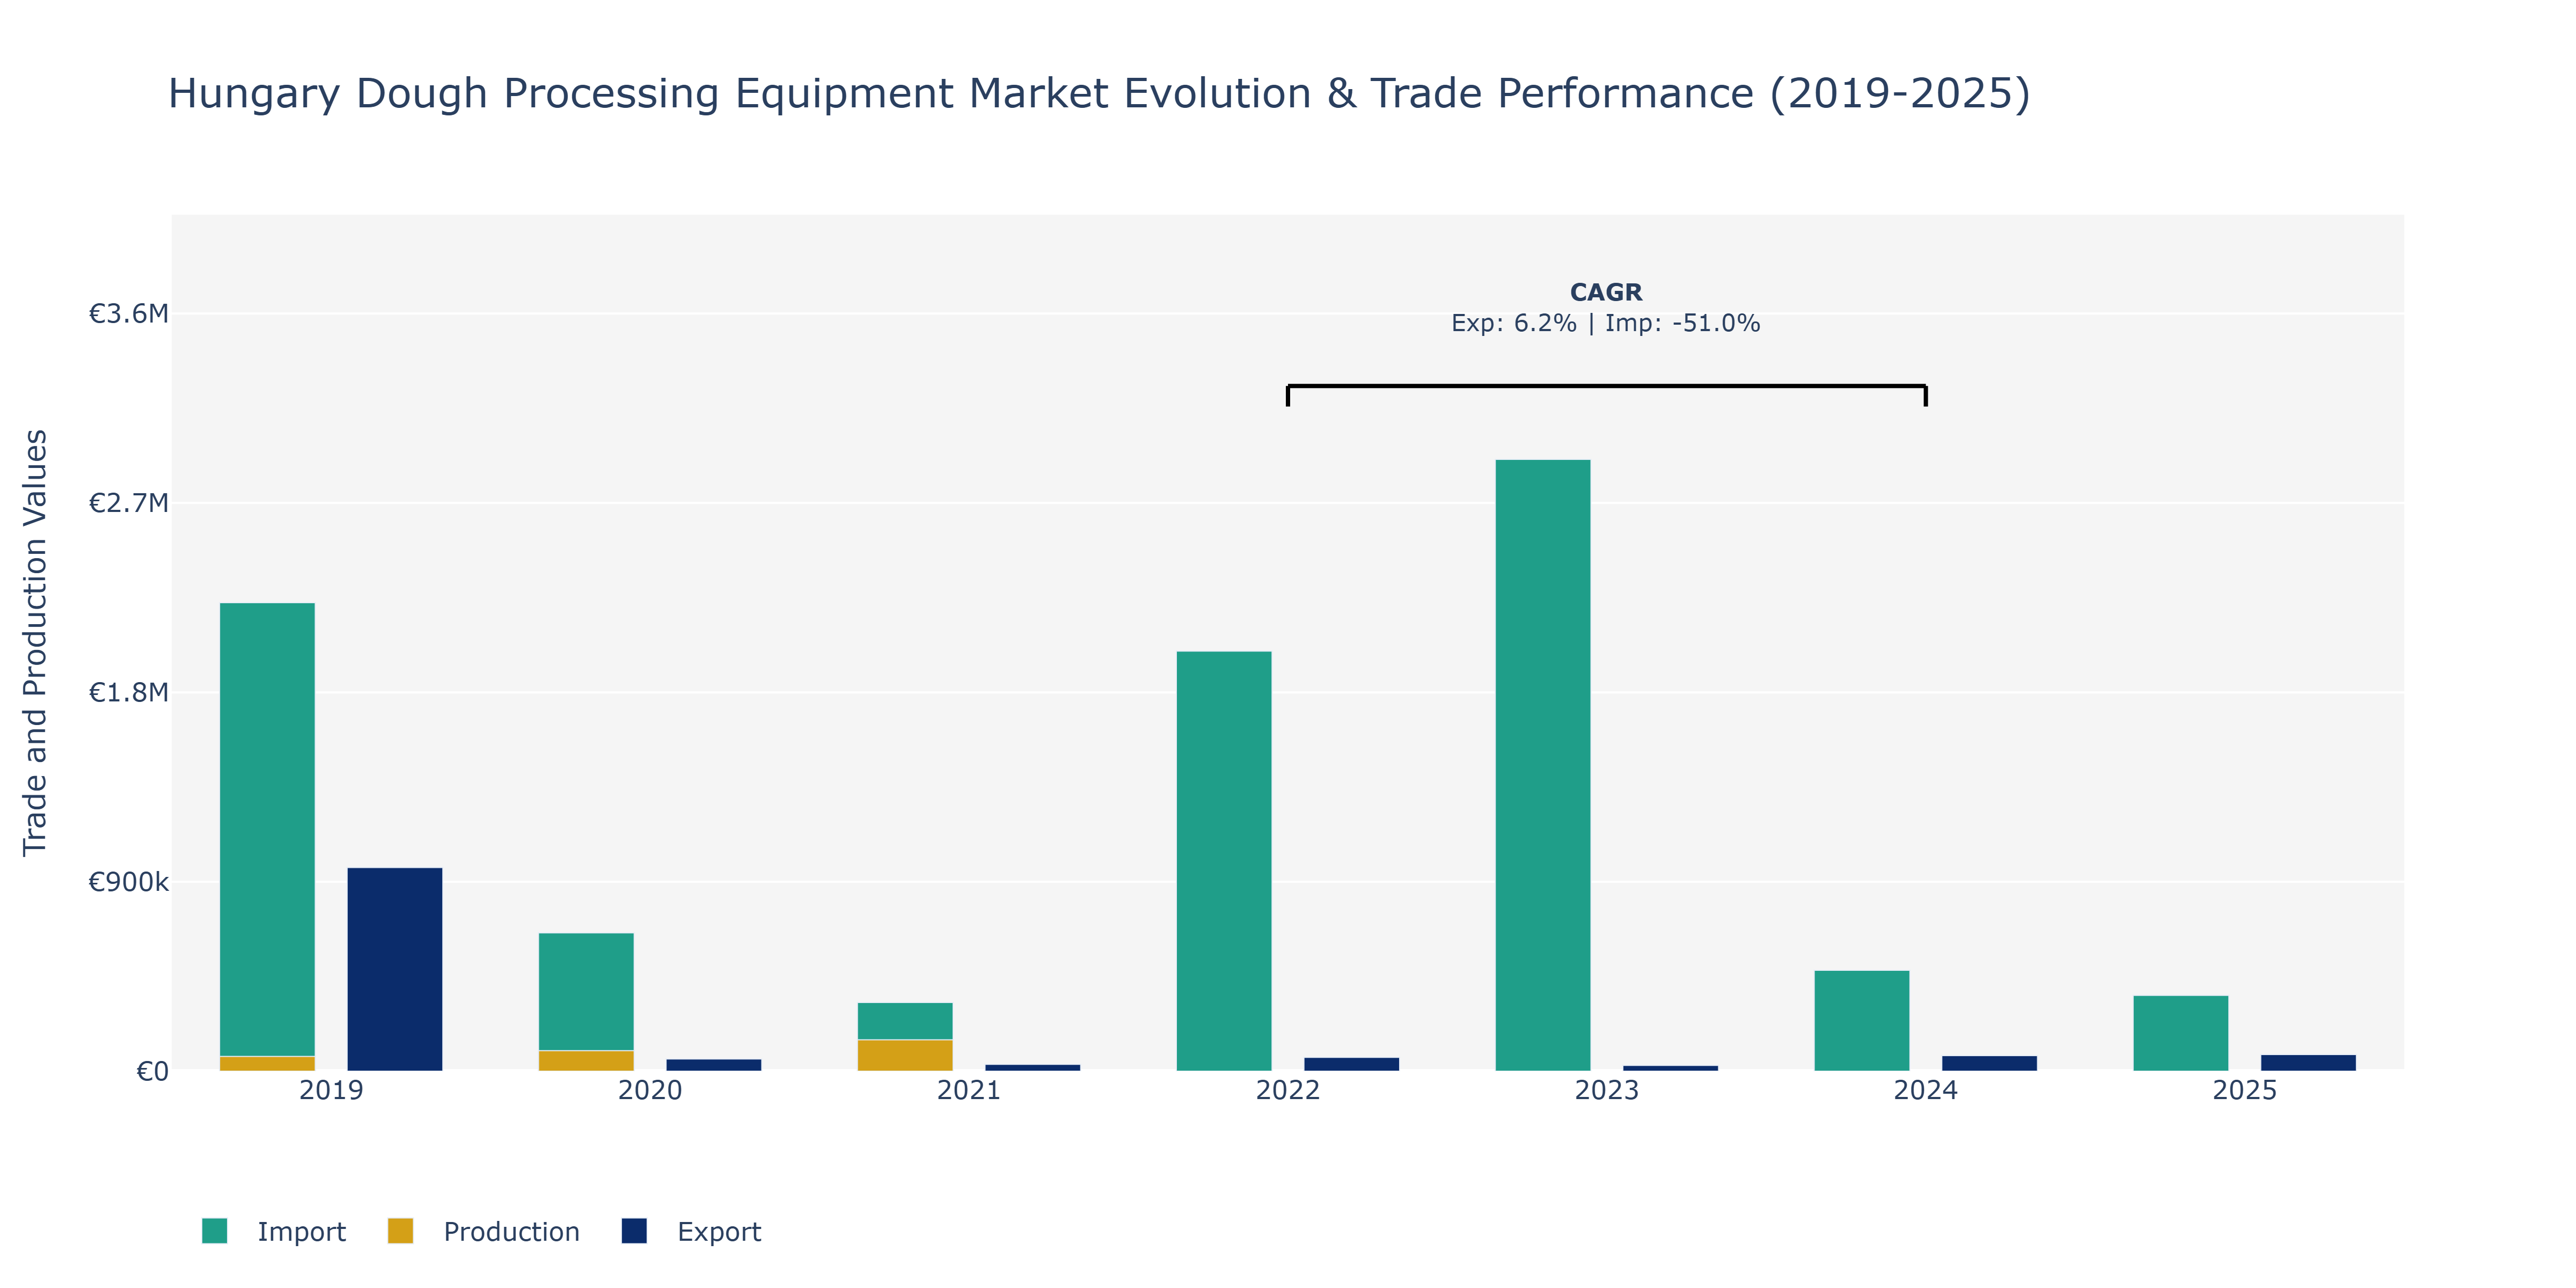Select the 2020 Production bar segment
The width and height of the screenshot is (2576, 1288).
[586, 1061]
